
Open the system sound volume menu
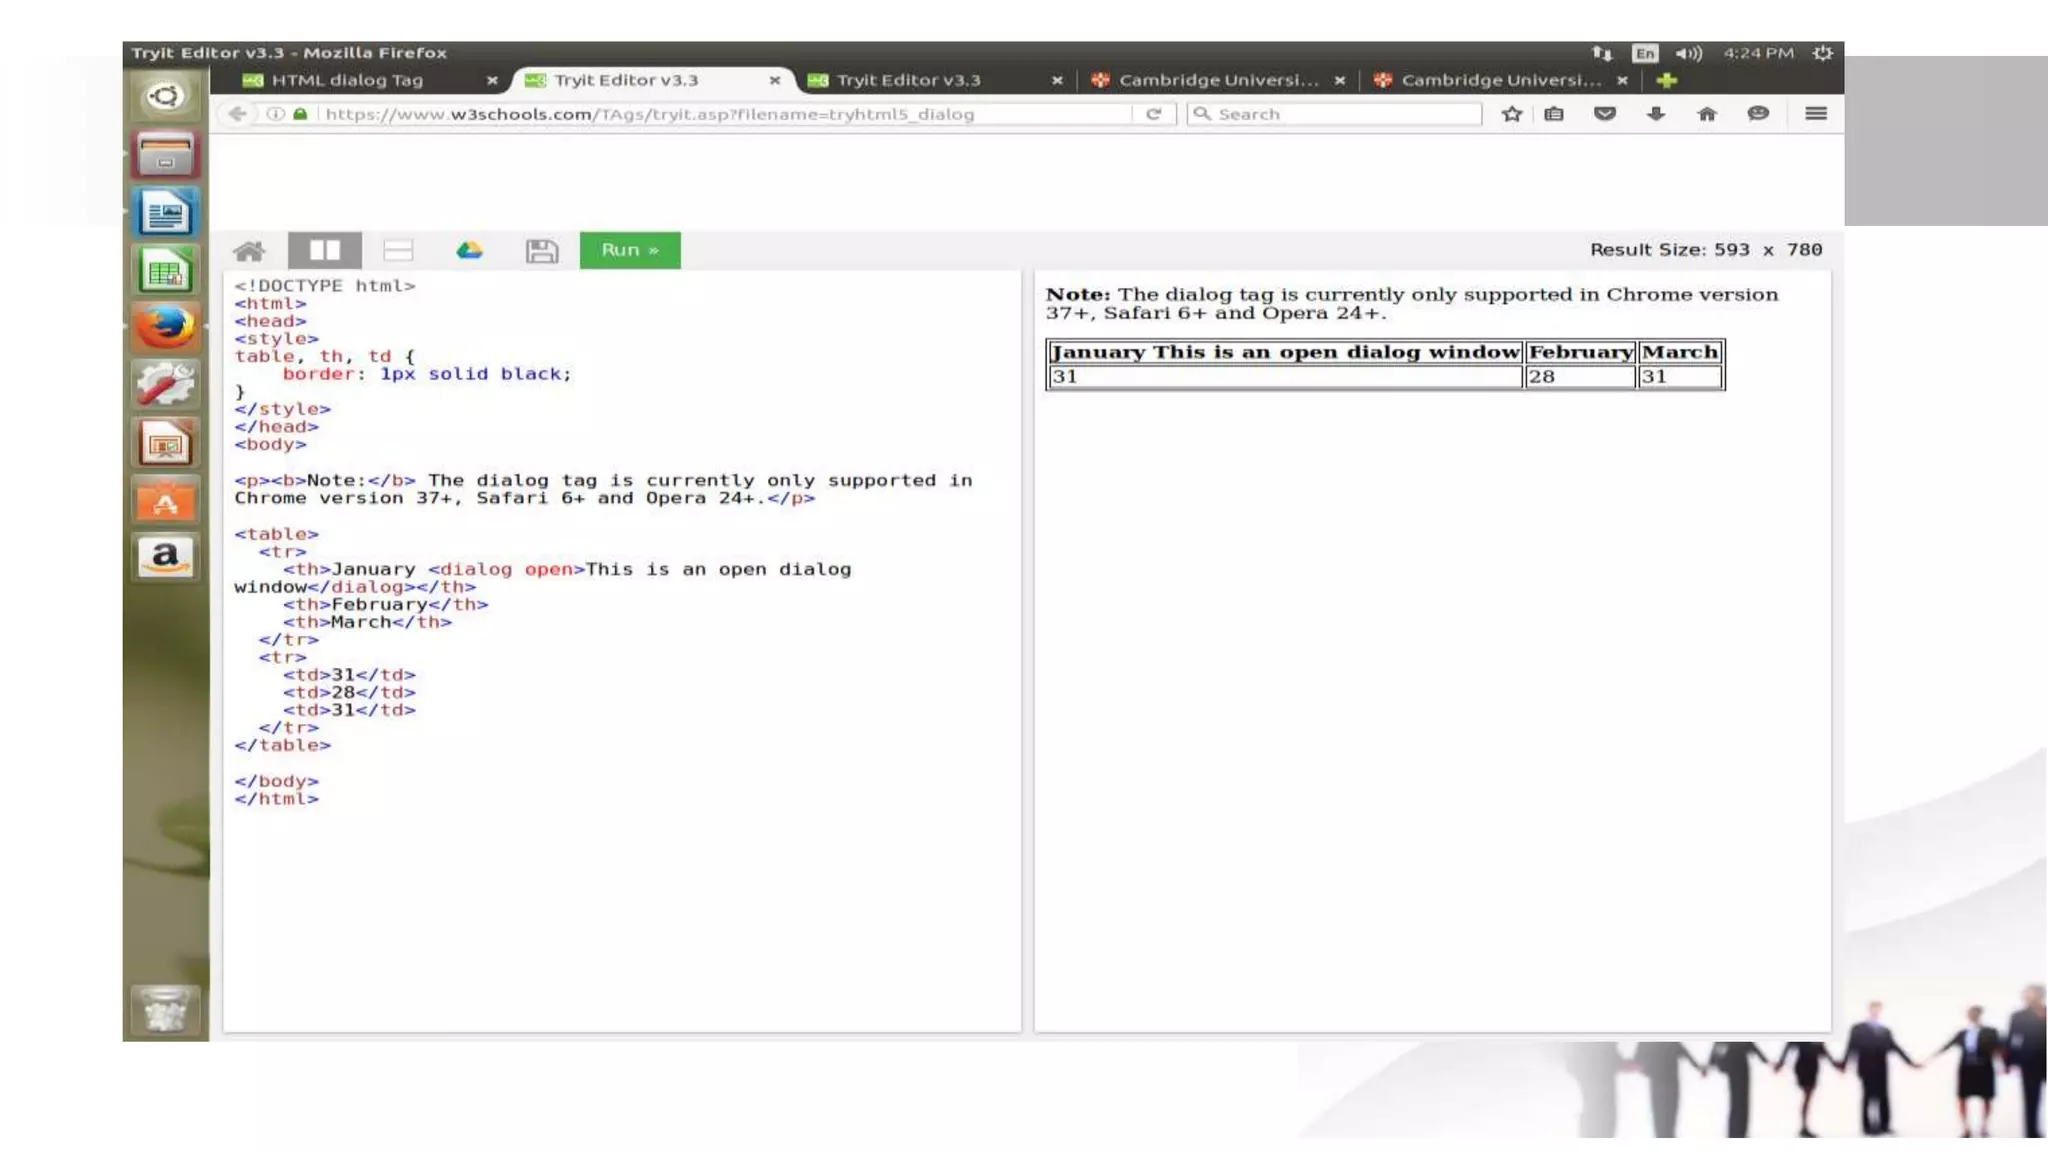coord(1688,53)
